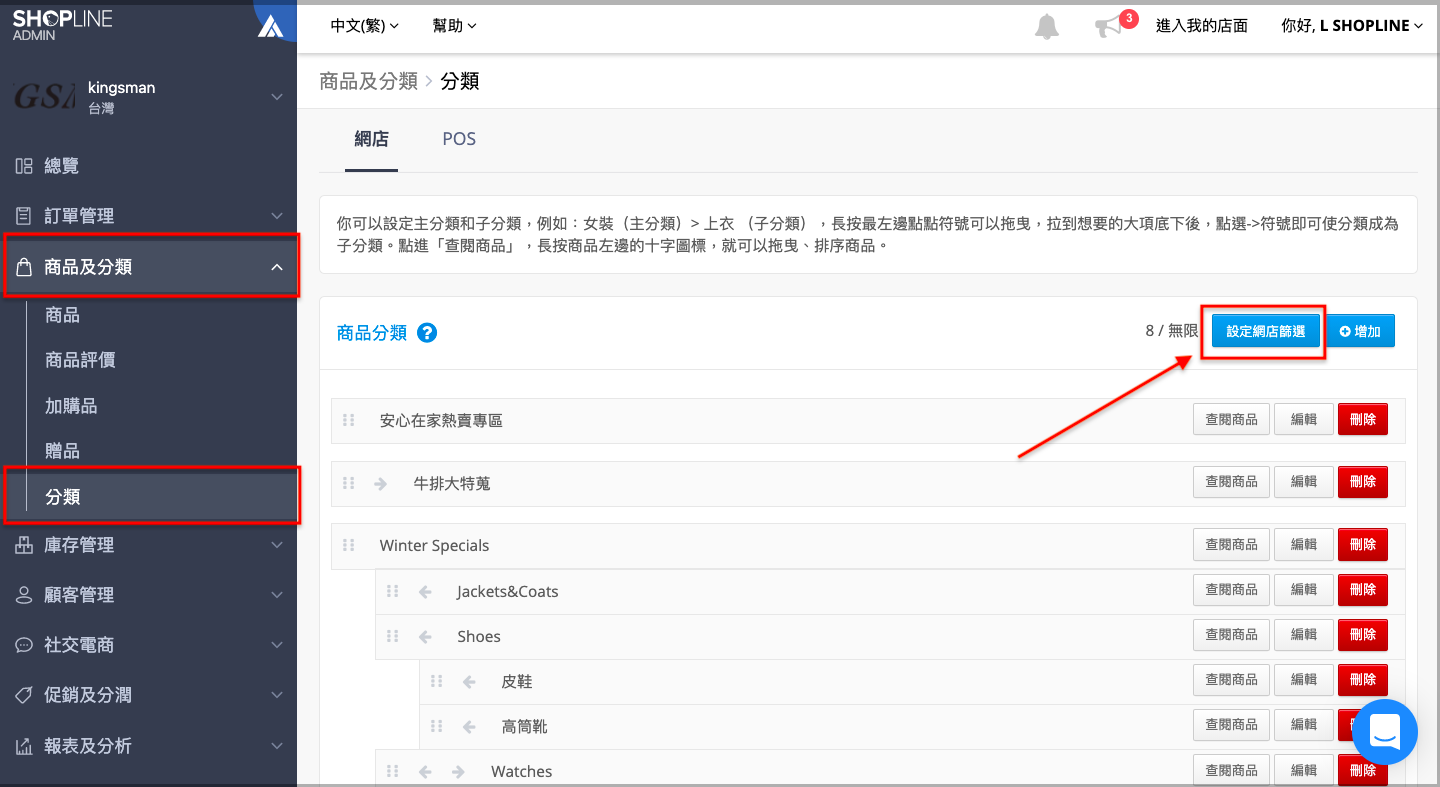Viewport: 1440px width, 787px height.
Task: Expand the 庫存管理 menu chevron
Action: 277,545
